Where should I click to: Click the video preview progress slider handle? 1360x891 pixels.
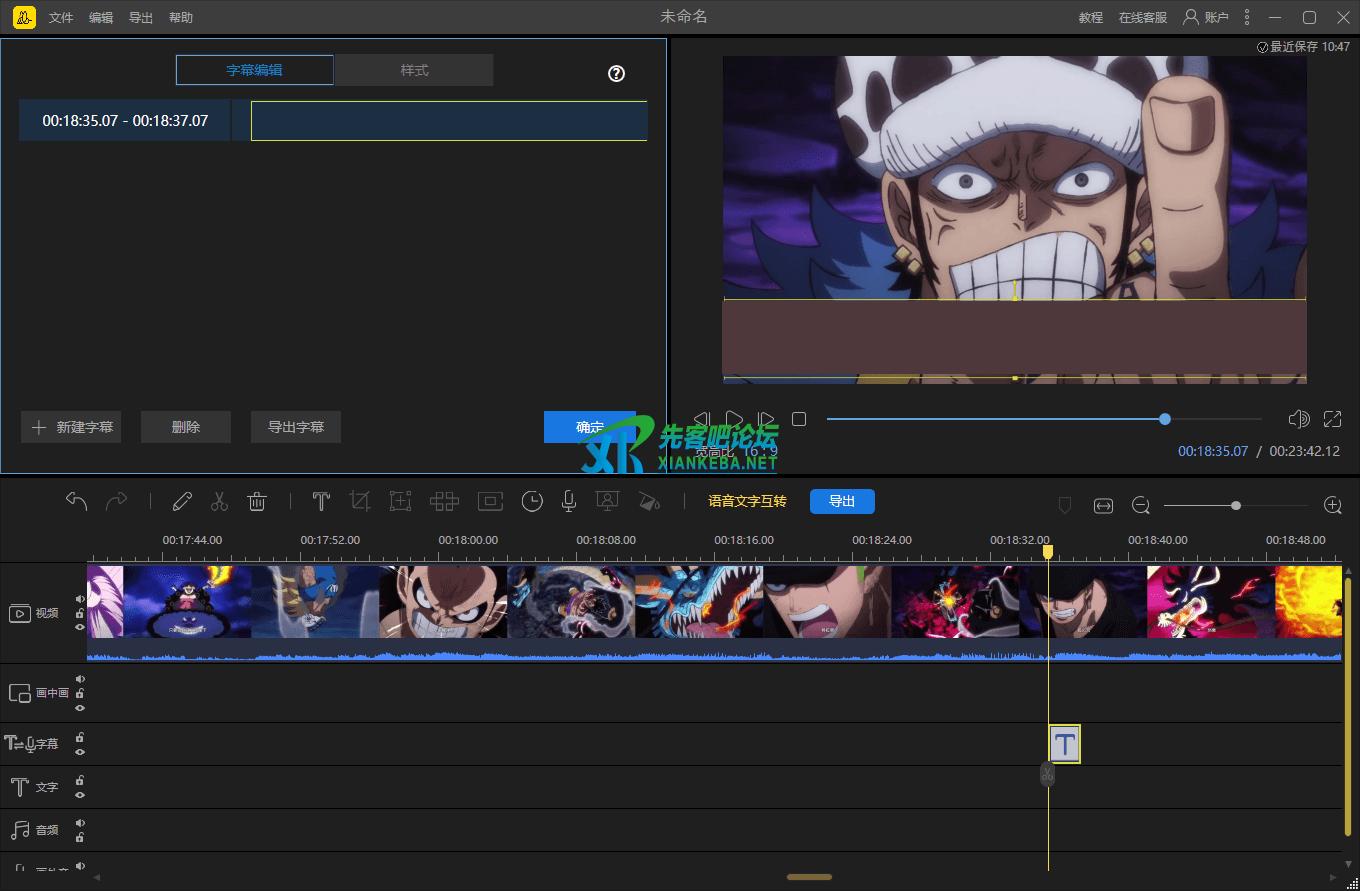click(1165, 419)
